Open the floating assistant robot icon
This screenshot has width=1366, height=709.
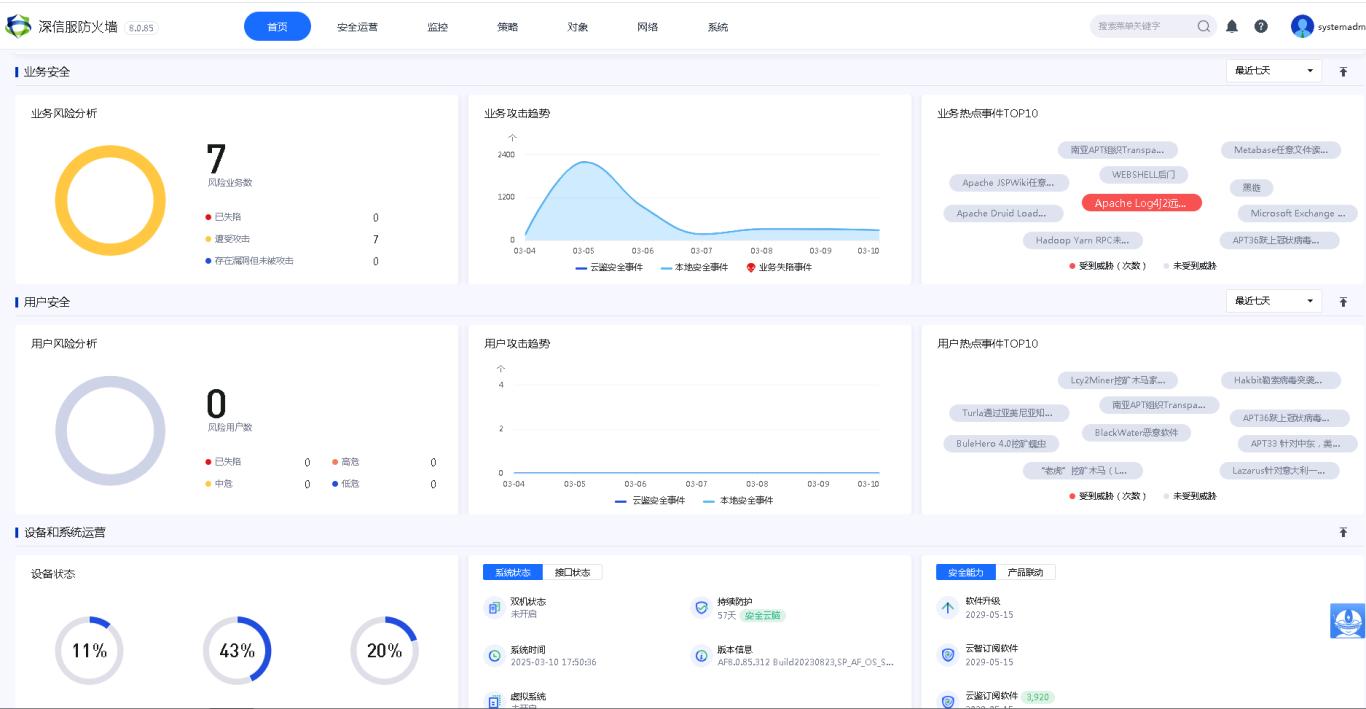pos(1347,621)
